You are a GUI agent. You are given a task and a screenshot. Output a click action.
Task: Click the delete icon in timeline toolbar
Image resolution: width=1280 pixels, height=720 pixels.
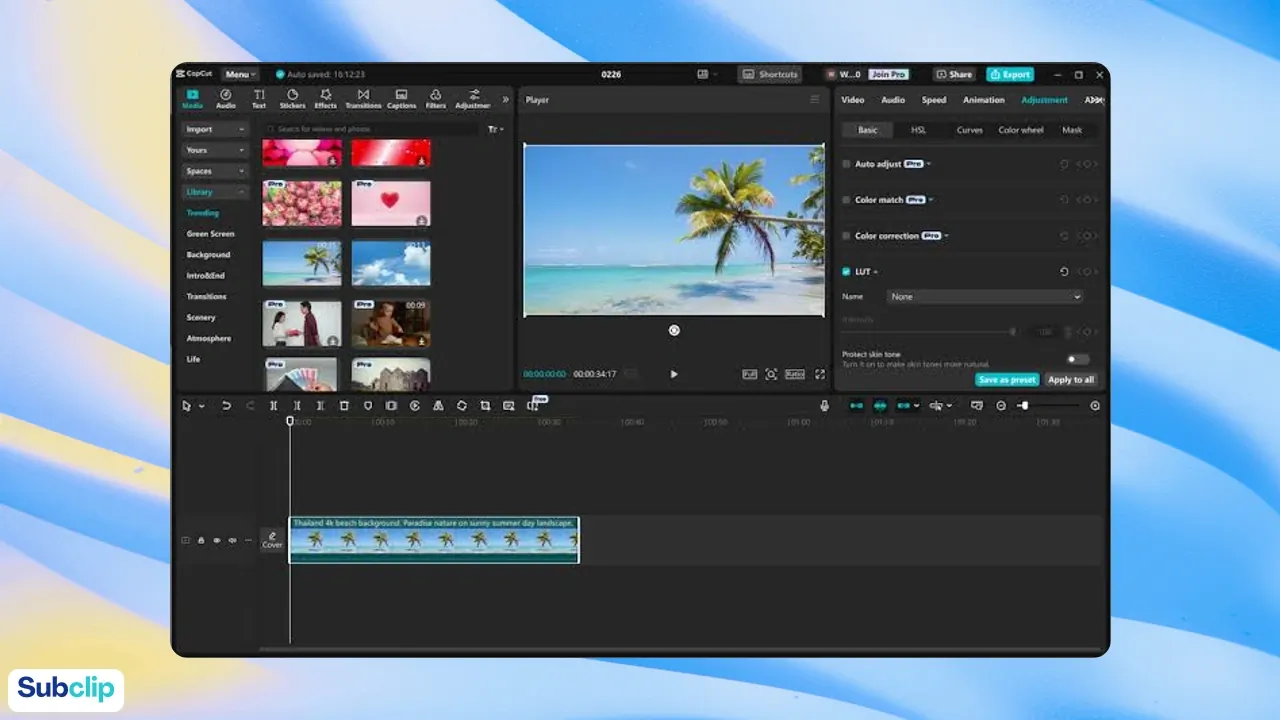point(344,405)
